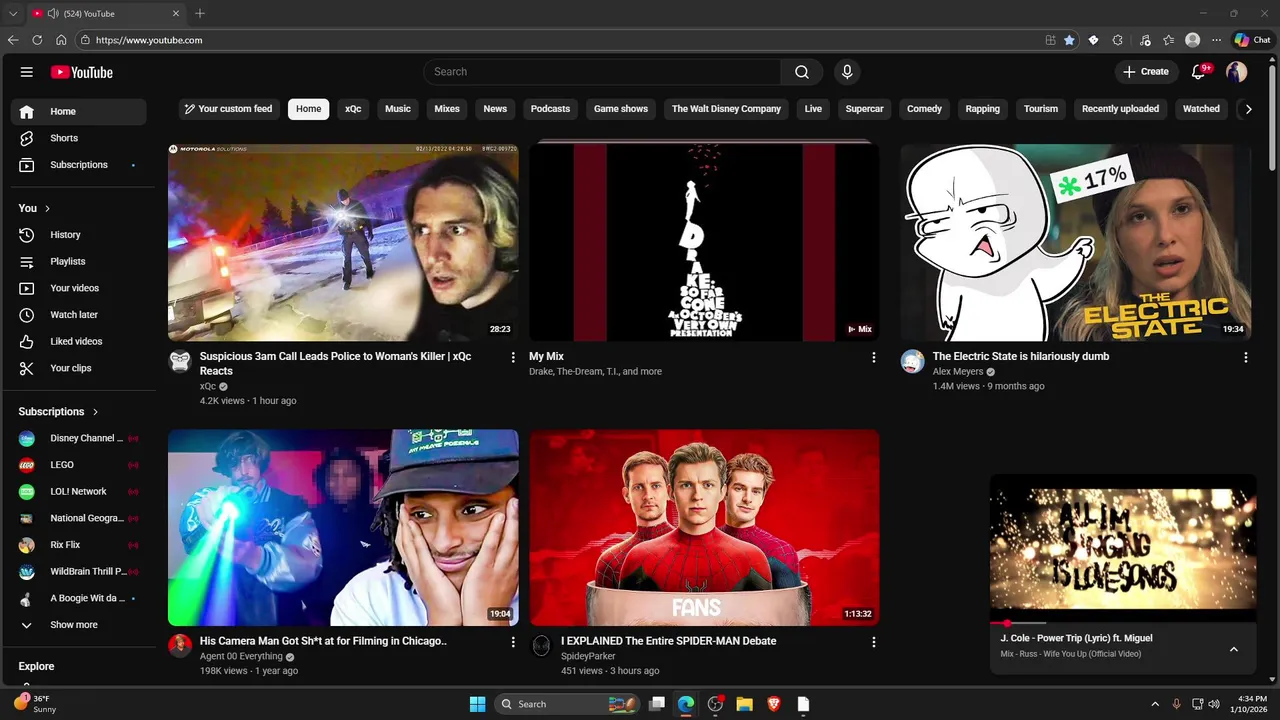
Task: Open more options for Electric State video
Action: [1245, 357]
